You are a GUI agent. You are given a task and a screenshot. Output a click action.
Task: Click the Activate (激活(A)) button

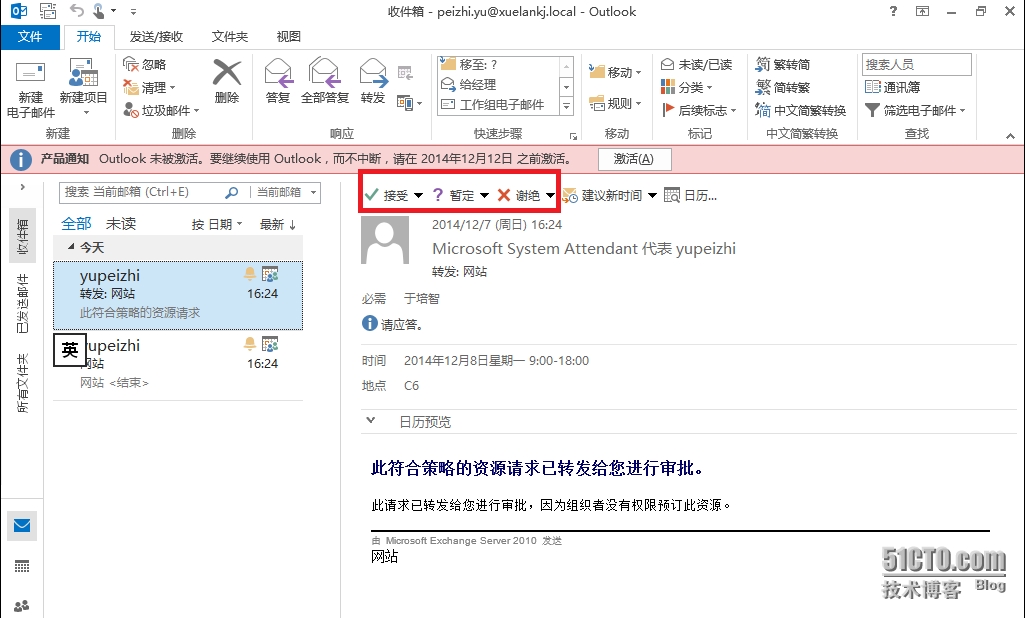pos(634,159)
